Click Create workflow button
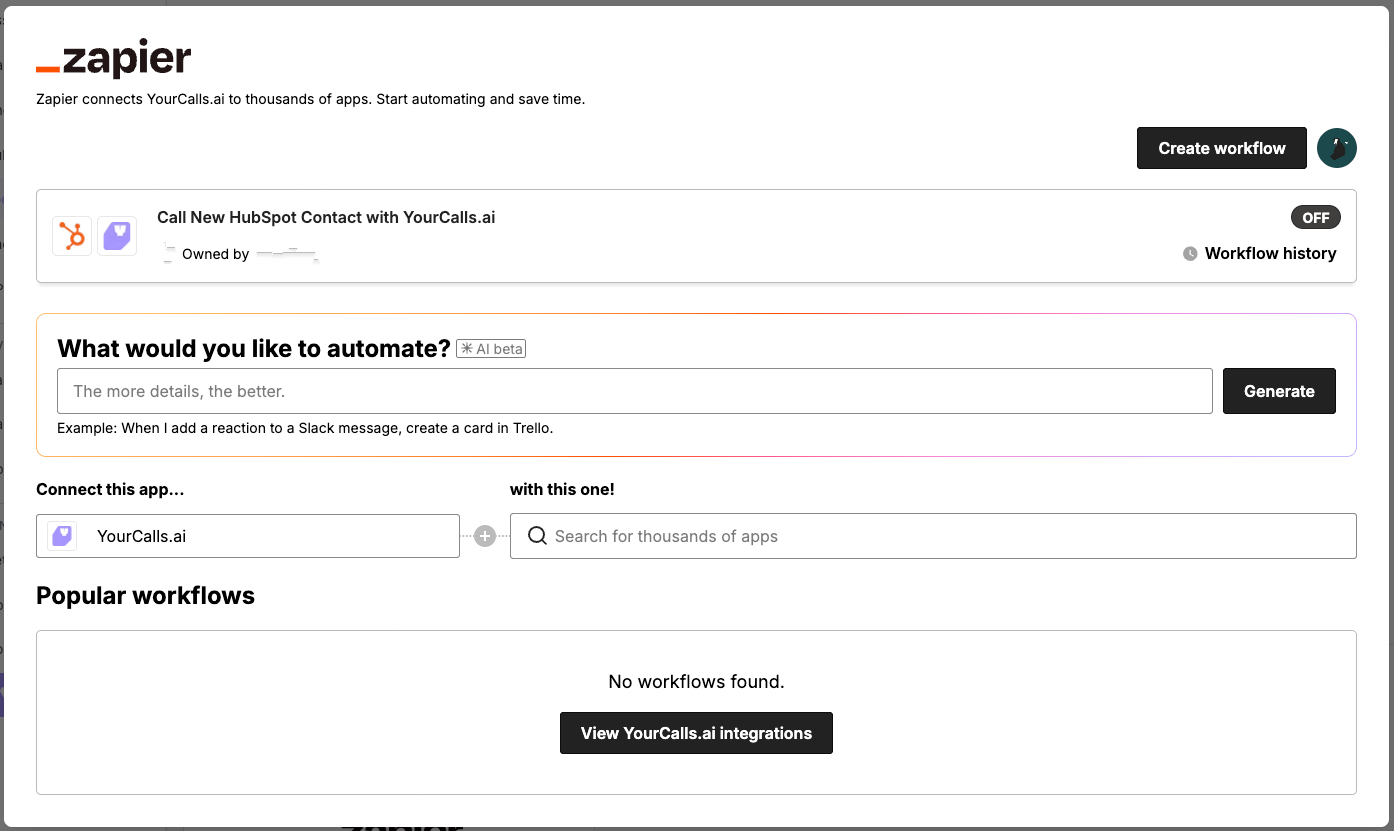The height and width of the screenshot is (831, 1394). point(1222,148)
